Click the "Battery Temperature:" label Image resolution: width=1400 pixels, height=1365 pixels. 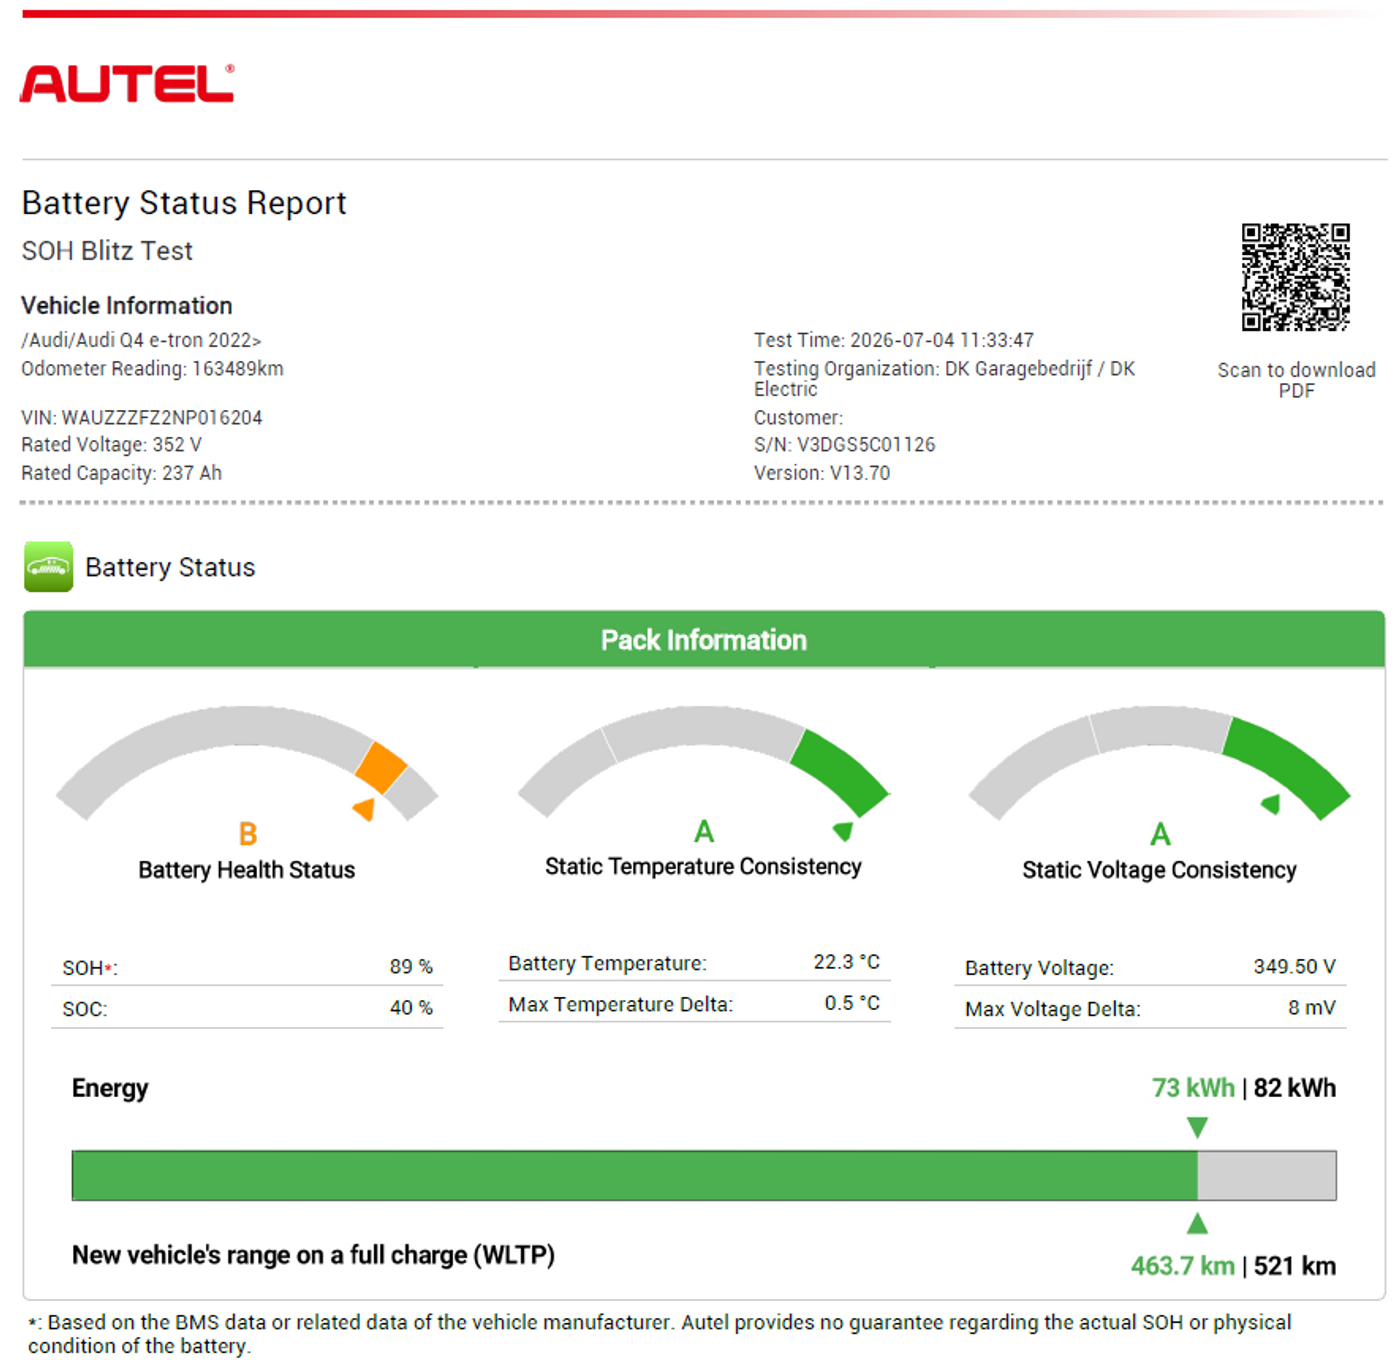point(607,963)
